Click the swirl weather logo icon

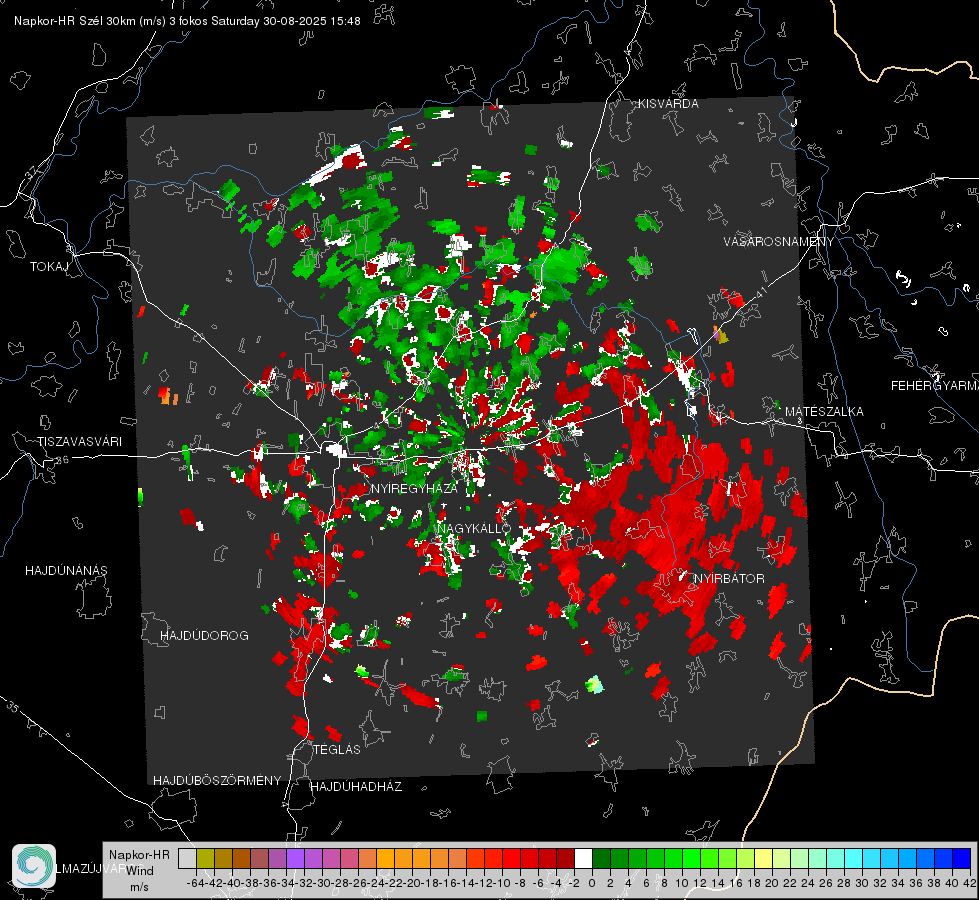coord(34,866)
